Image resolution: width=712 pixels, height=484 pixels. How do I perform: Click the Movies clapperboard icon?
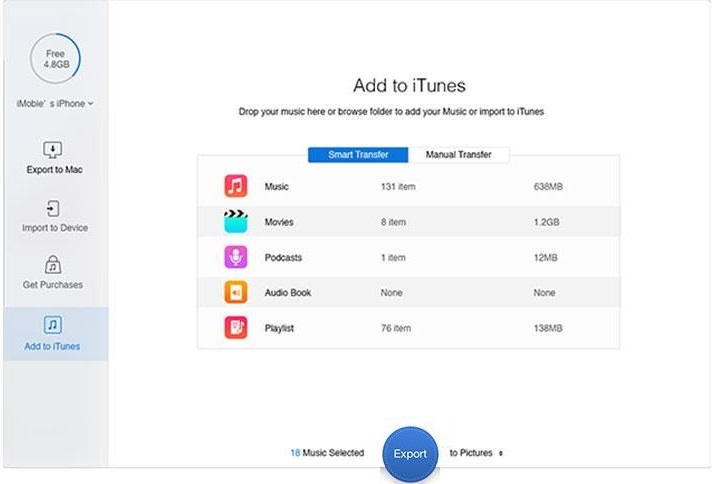[236, 222]
